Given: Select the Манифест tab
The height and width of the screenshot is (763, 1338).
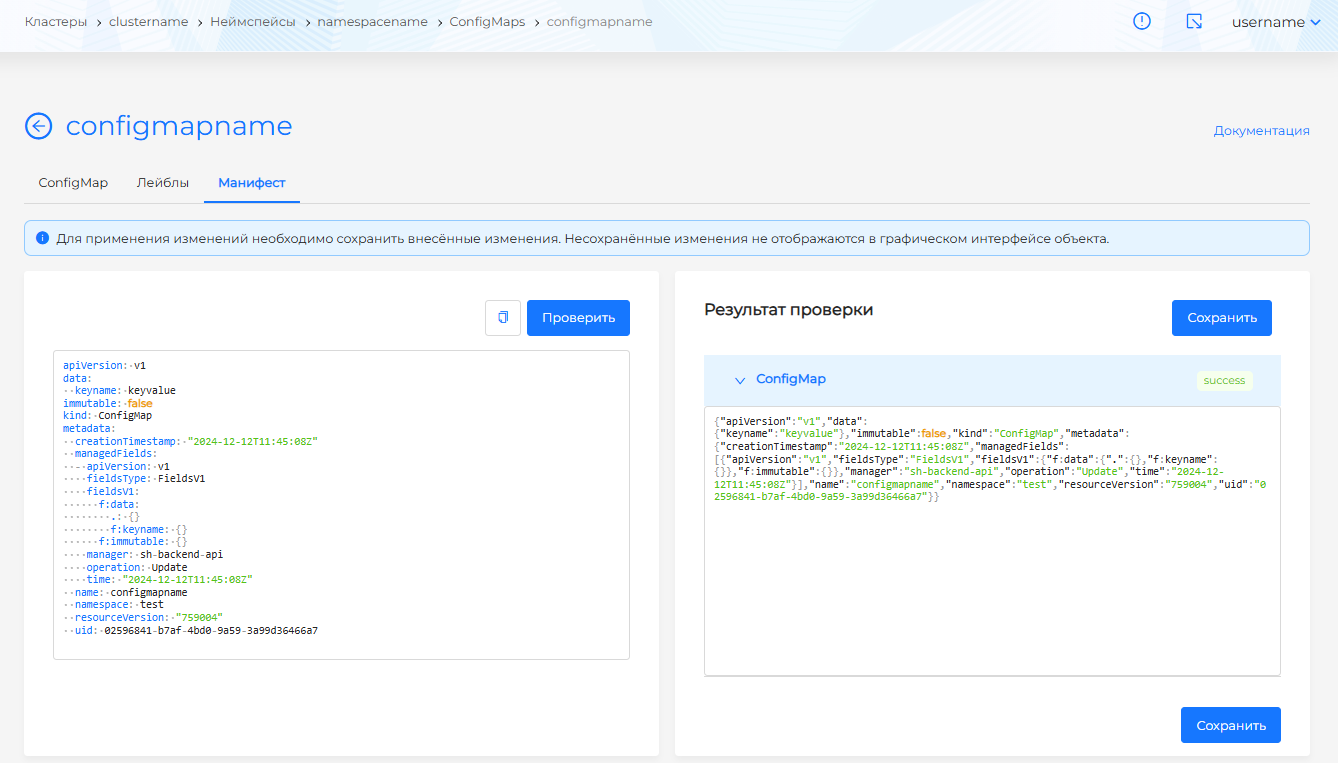Looking at the screenshot, I should 252,183.
